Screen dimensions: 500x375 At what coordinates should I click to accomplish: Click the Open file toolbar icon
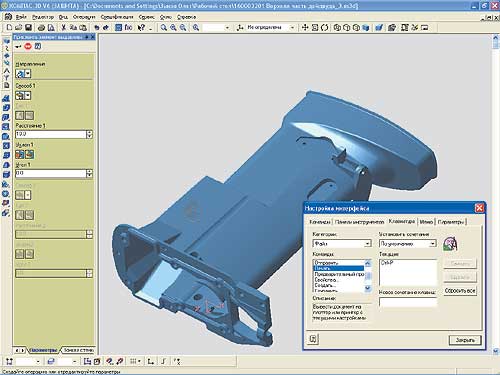coord(19,28)
